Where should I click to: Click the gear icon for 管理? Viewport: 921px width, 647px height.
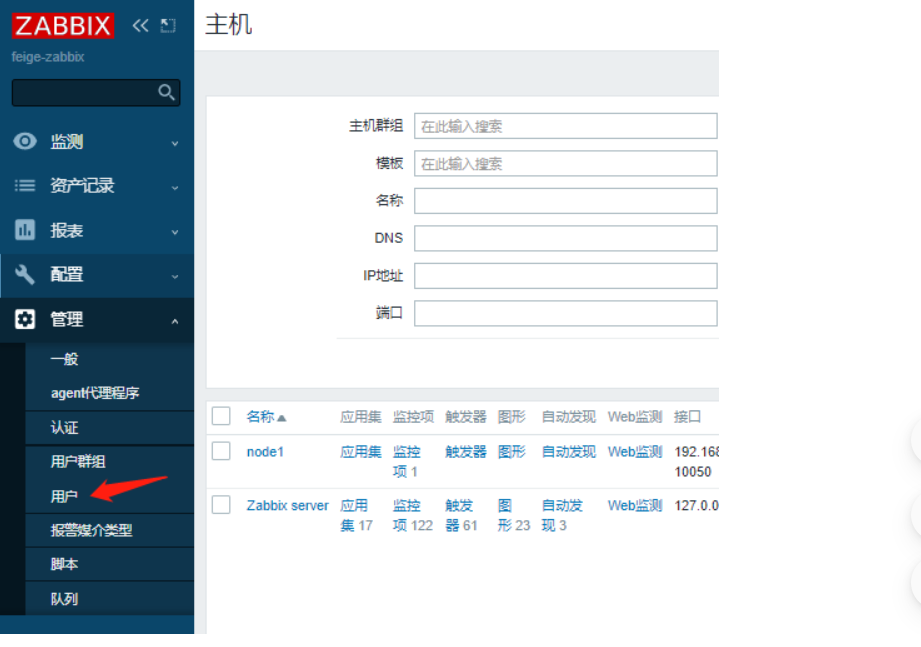coord(25,319)
